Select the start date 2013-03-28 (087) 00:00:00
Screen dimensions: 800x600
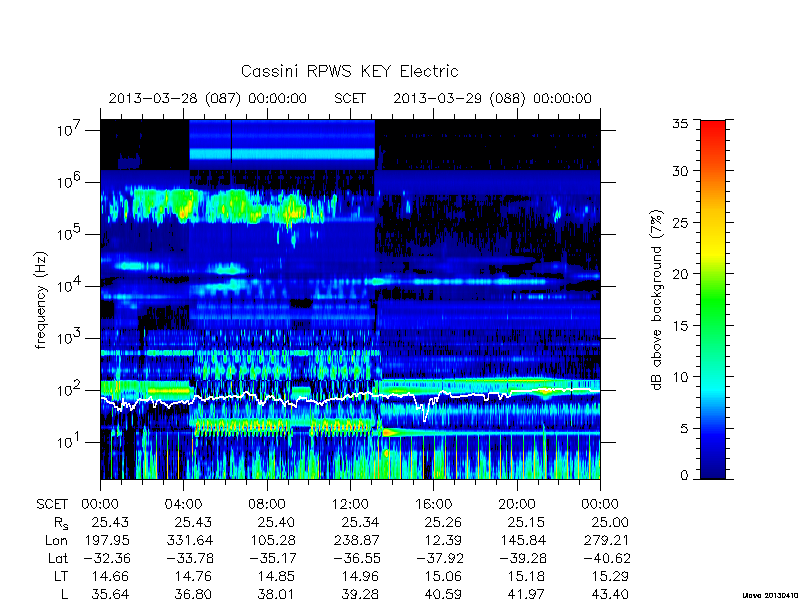208,98
